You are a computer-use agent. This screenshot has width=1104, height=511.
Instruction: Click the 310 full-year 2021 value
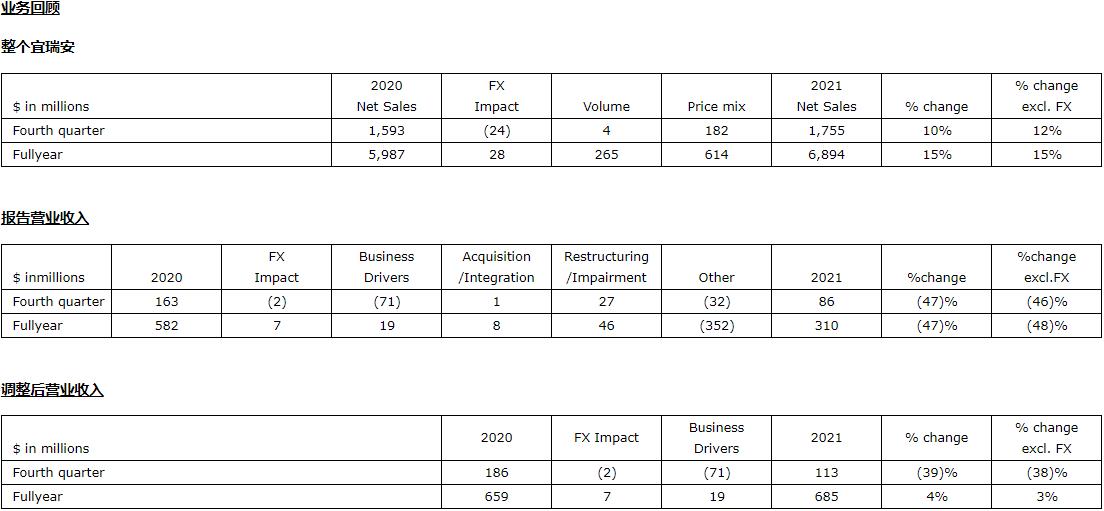[x=826, y=326]
